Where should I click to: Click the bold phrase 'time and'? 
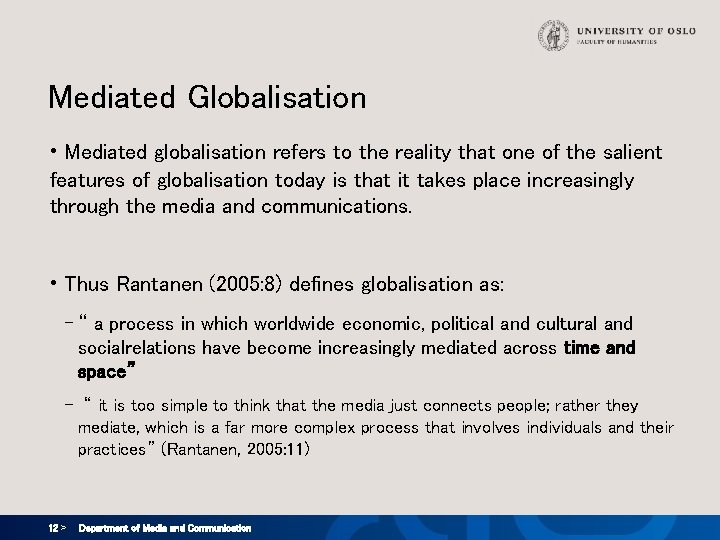tap(599, 348)
